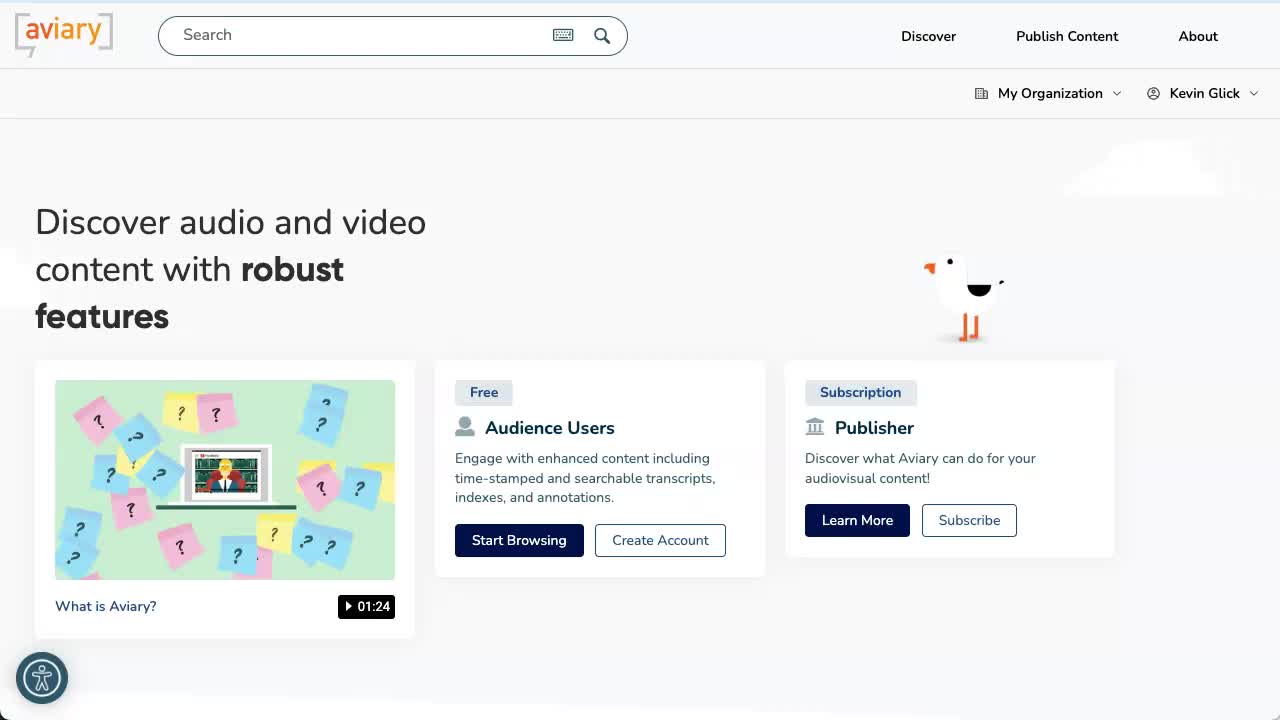Screen dimensions: 1280x720
Task: Open the accessibility widget icon
Action: point(42,678)
